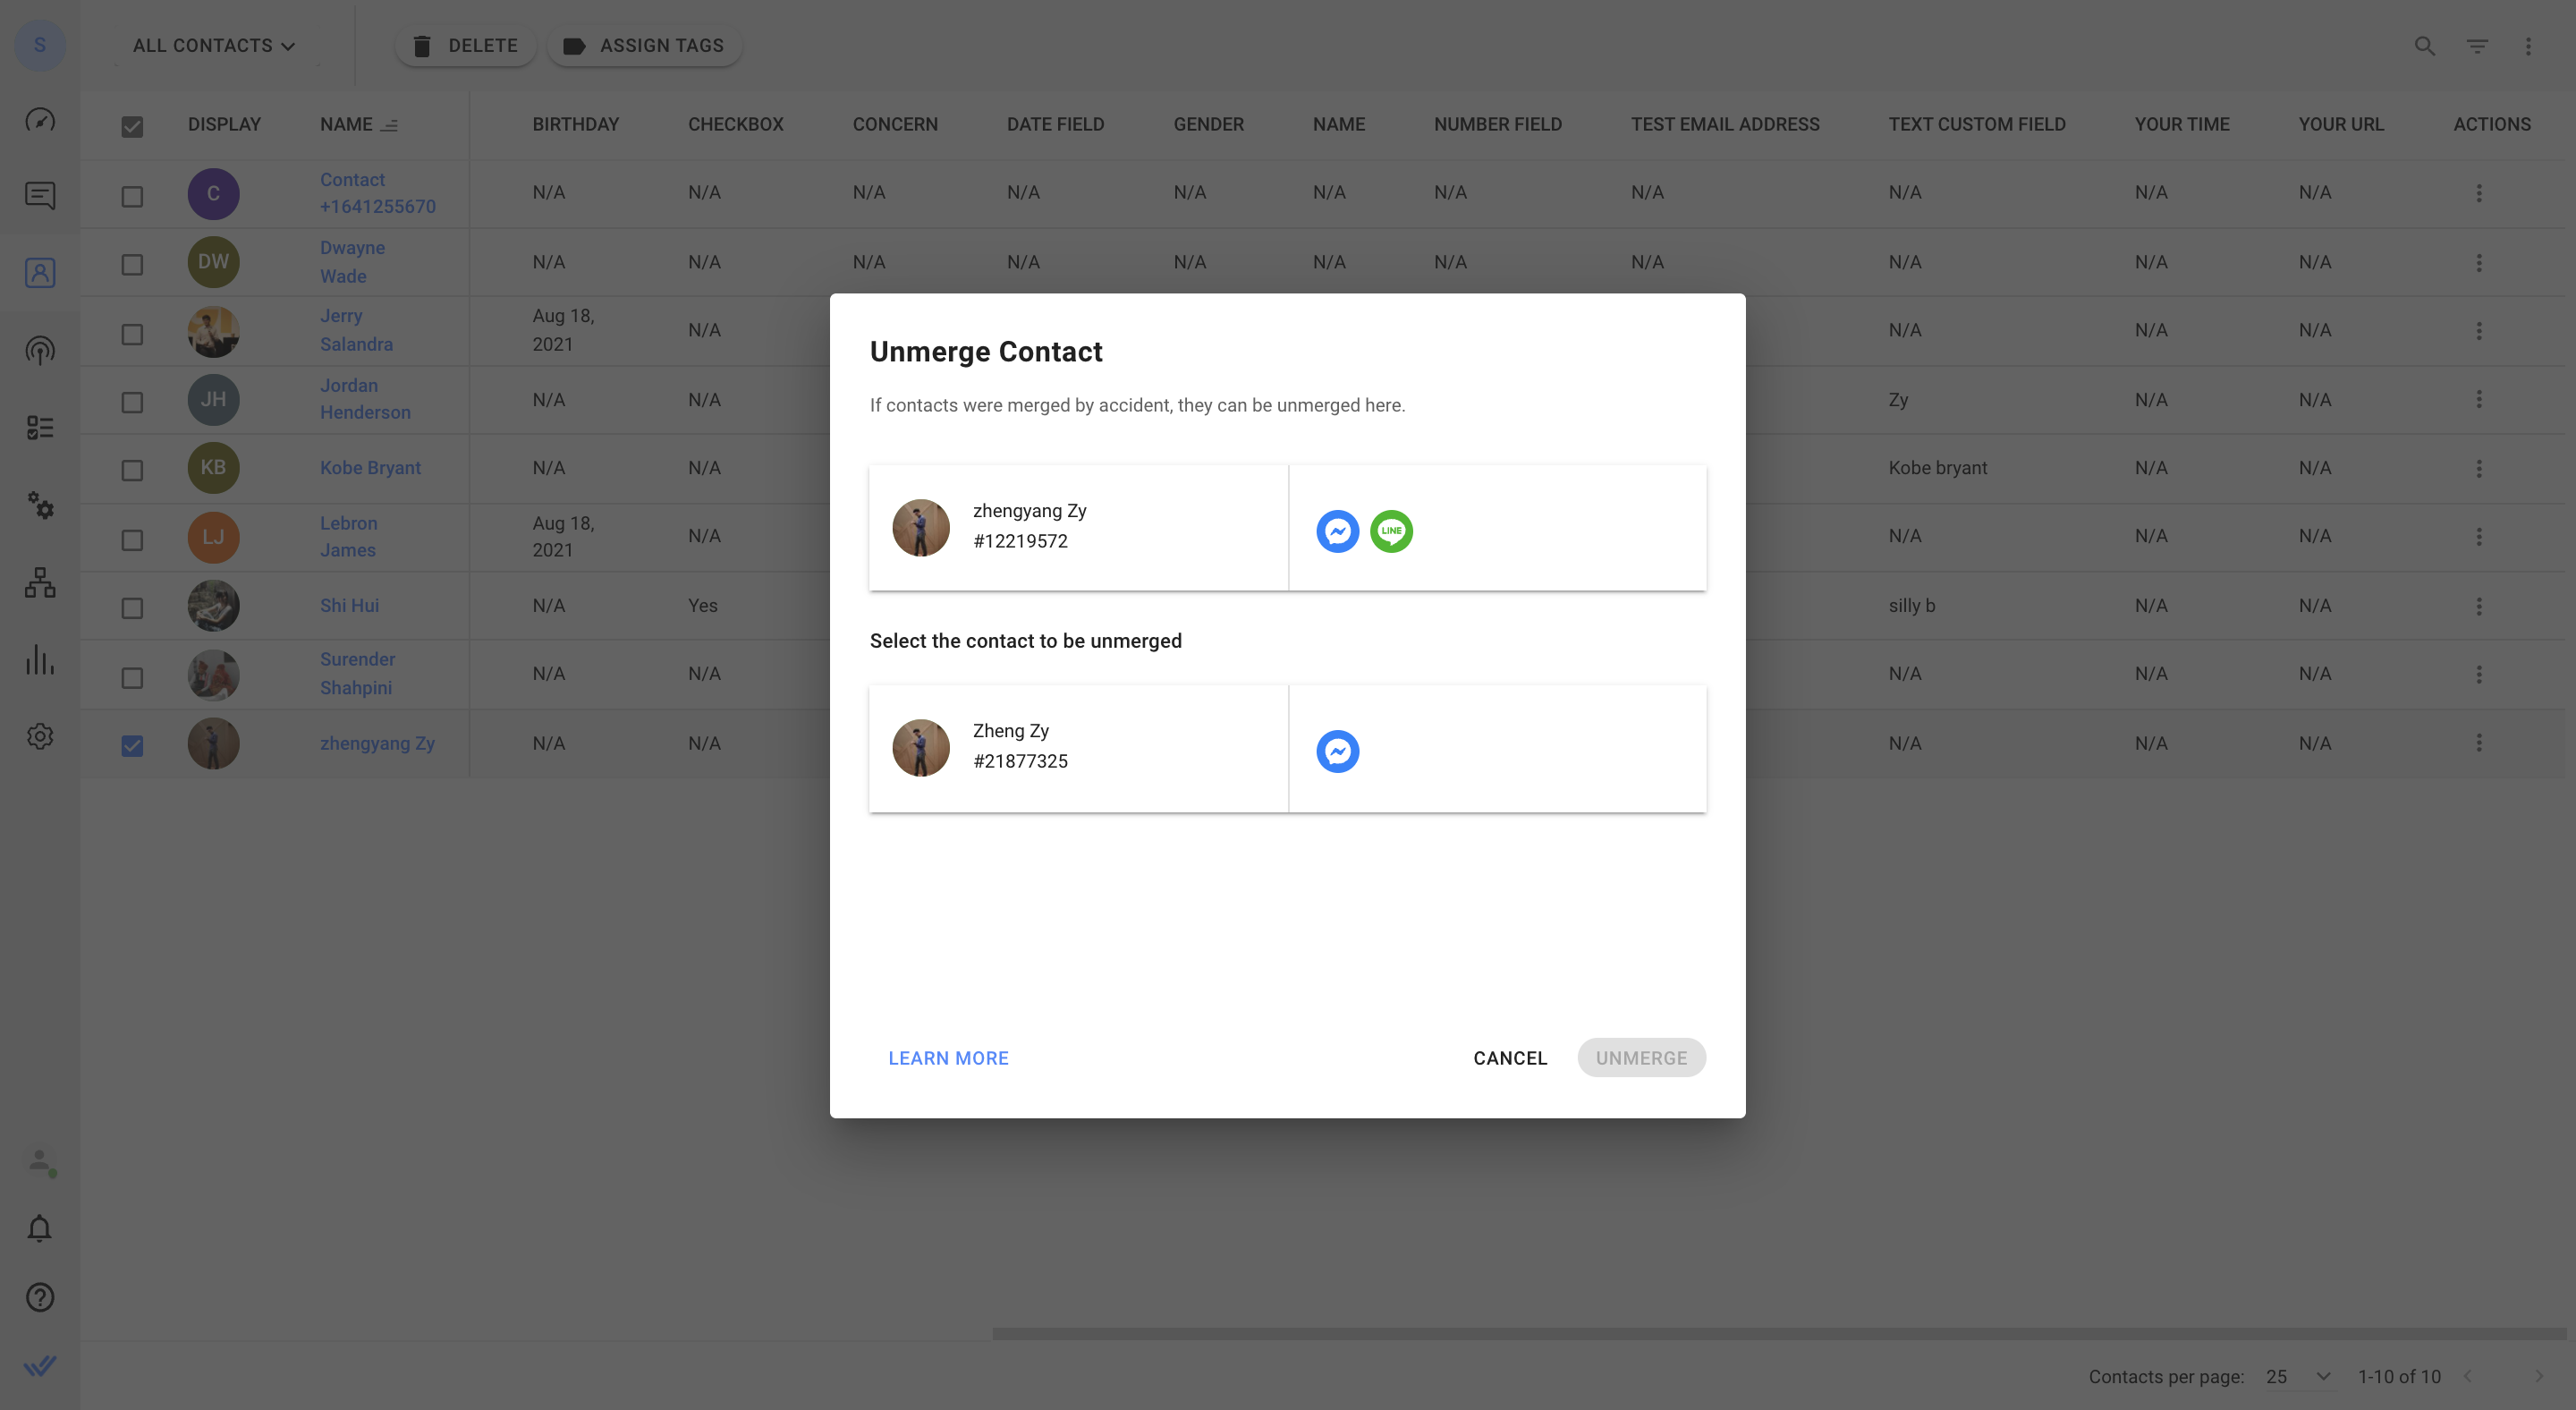Open the notifications bell icon
Screen dimensions: 2576x1410
point(40,1228)
